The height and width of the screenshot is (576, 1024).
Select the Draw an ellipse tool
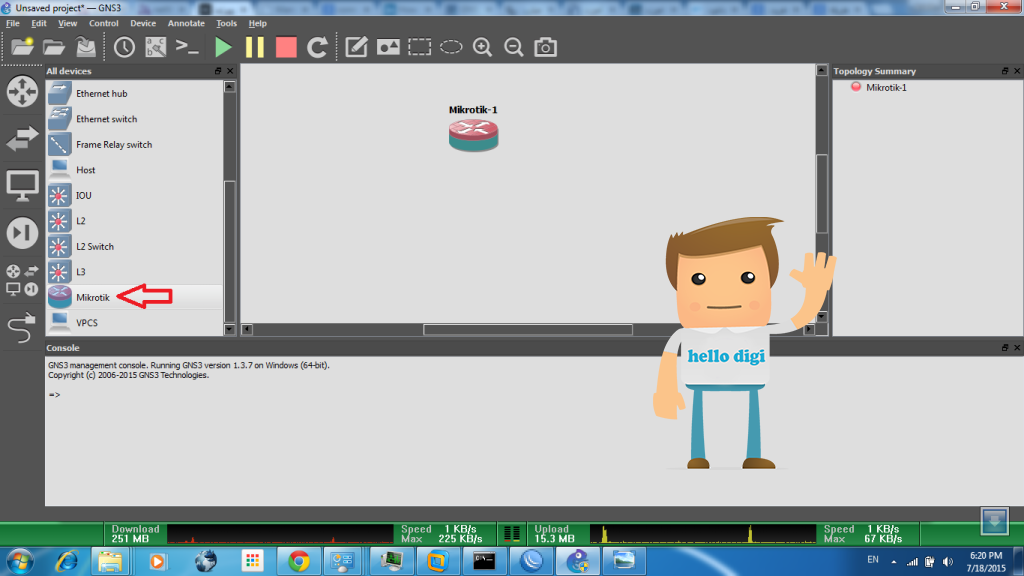pos(451,47)
